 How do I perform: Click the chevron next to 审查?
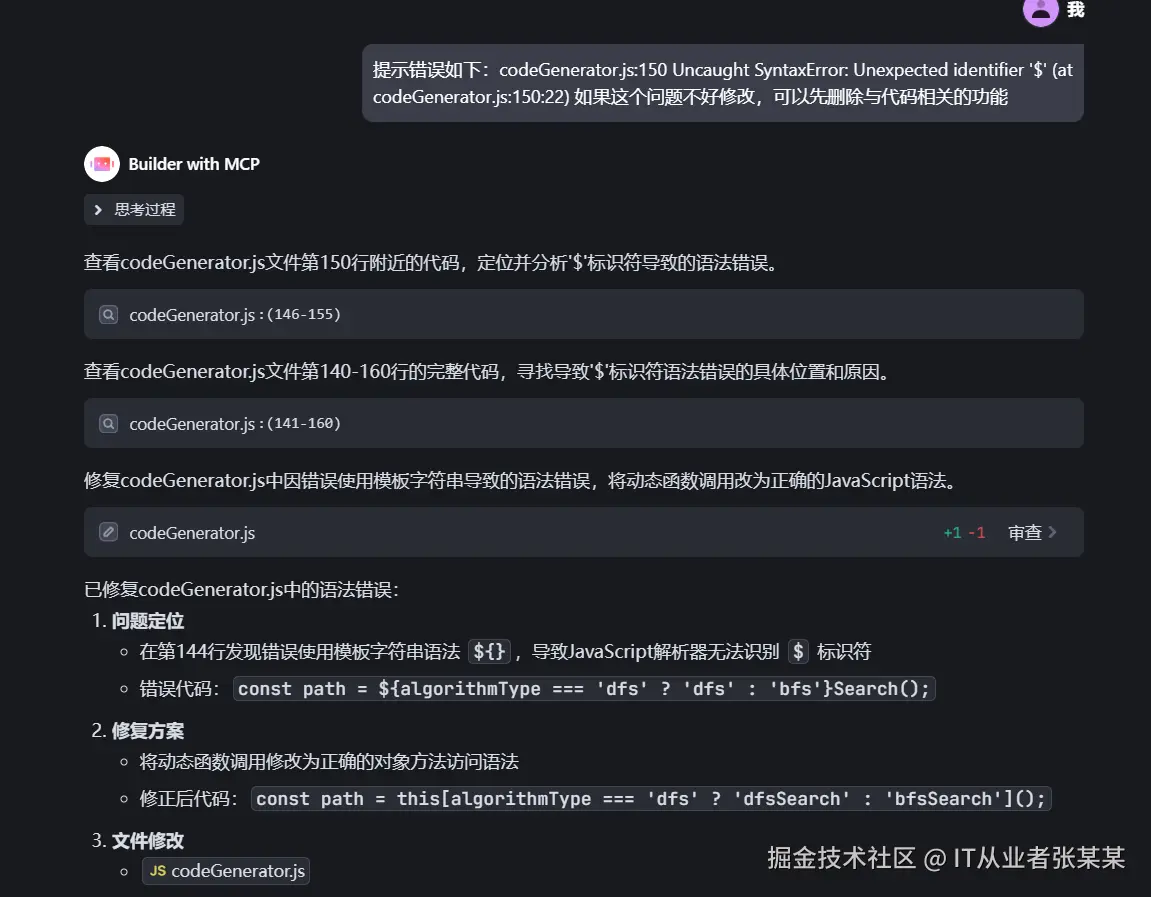point(1053,532)
